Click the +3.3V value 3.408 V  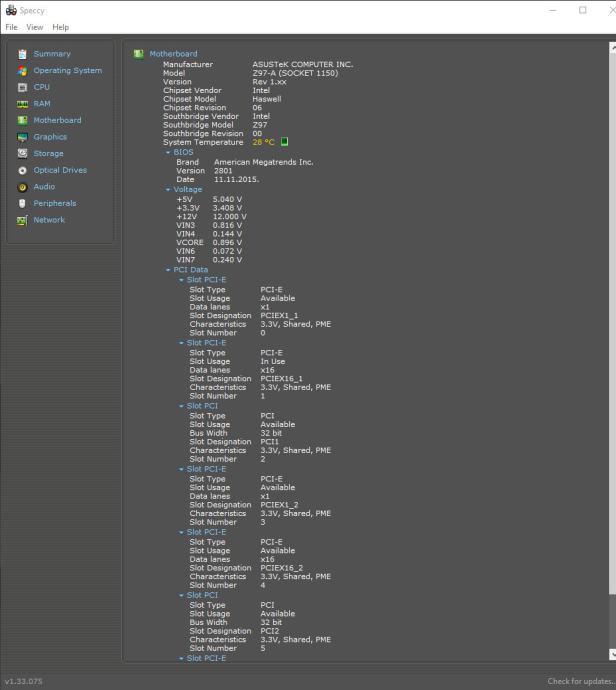[x=227, y=208]
